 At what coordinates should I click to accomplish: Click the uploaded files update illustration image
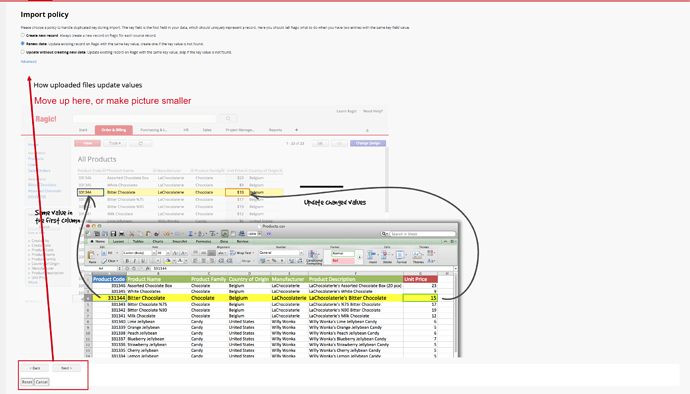pyautogui.click(x=249, y=231)
